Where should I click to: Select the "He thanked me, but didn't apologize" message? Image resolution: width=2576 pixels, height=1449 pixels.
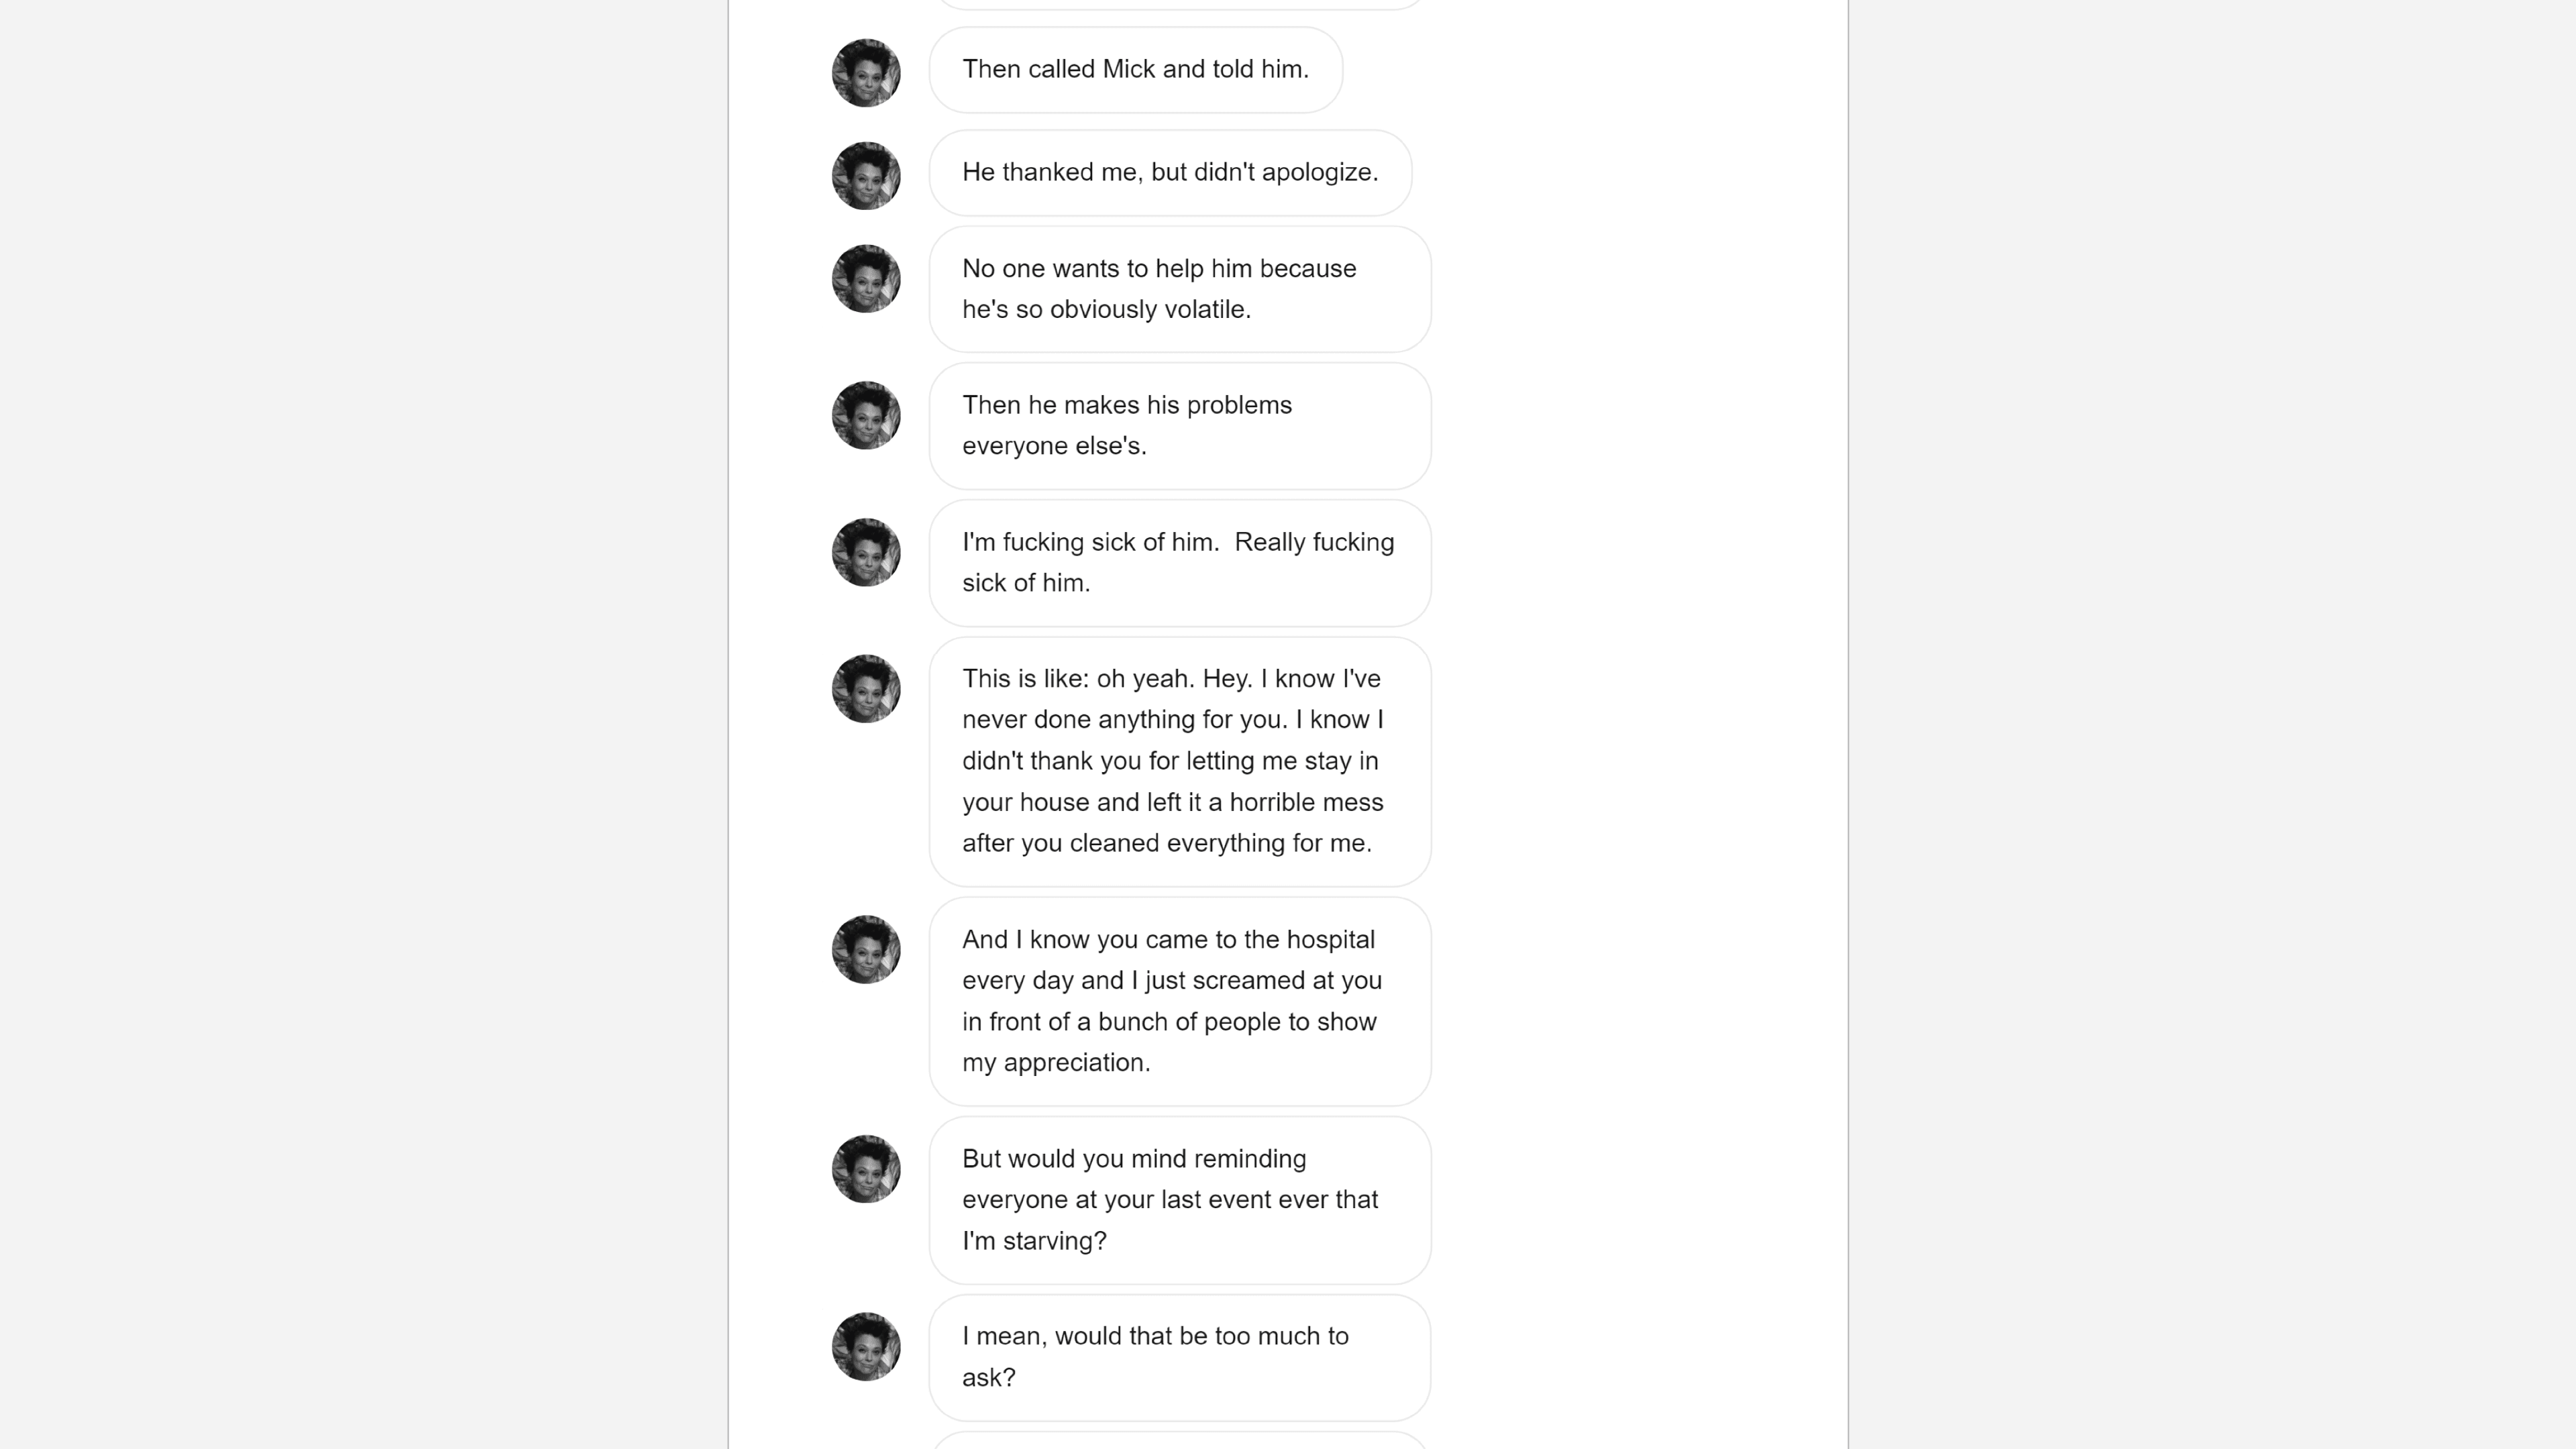(x=1170, y=173)
